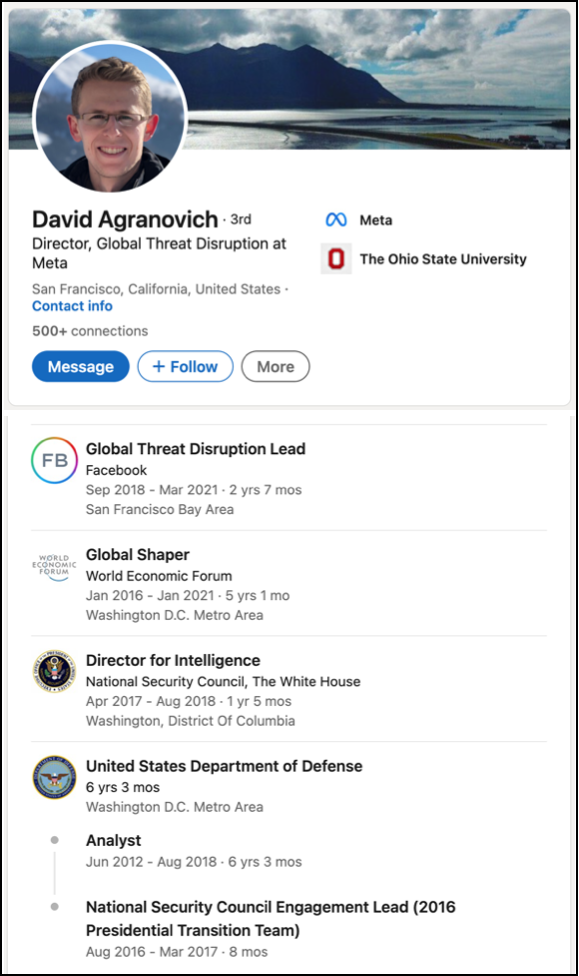This screenshot has width=579, height=976.
Task: Click the mountain landscape banner image
Action: [380, 79]
